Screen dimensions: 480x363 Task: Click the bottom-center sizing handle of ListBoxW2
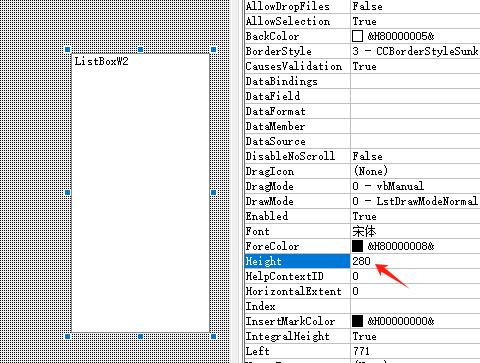141,336
